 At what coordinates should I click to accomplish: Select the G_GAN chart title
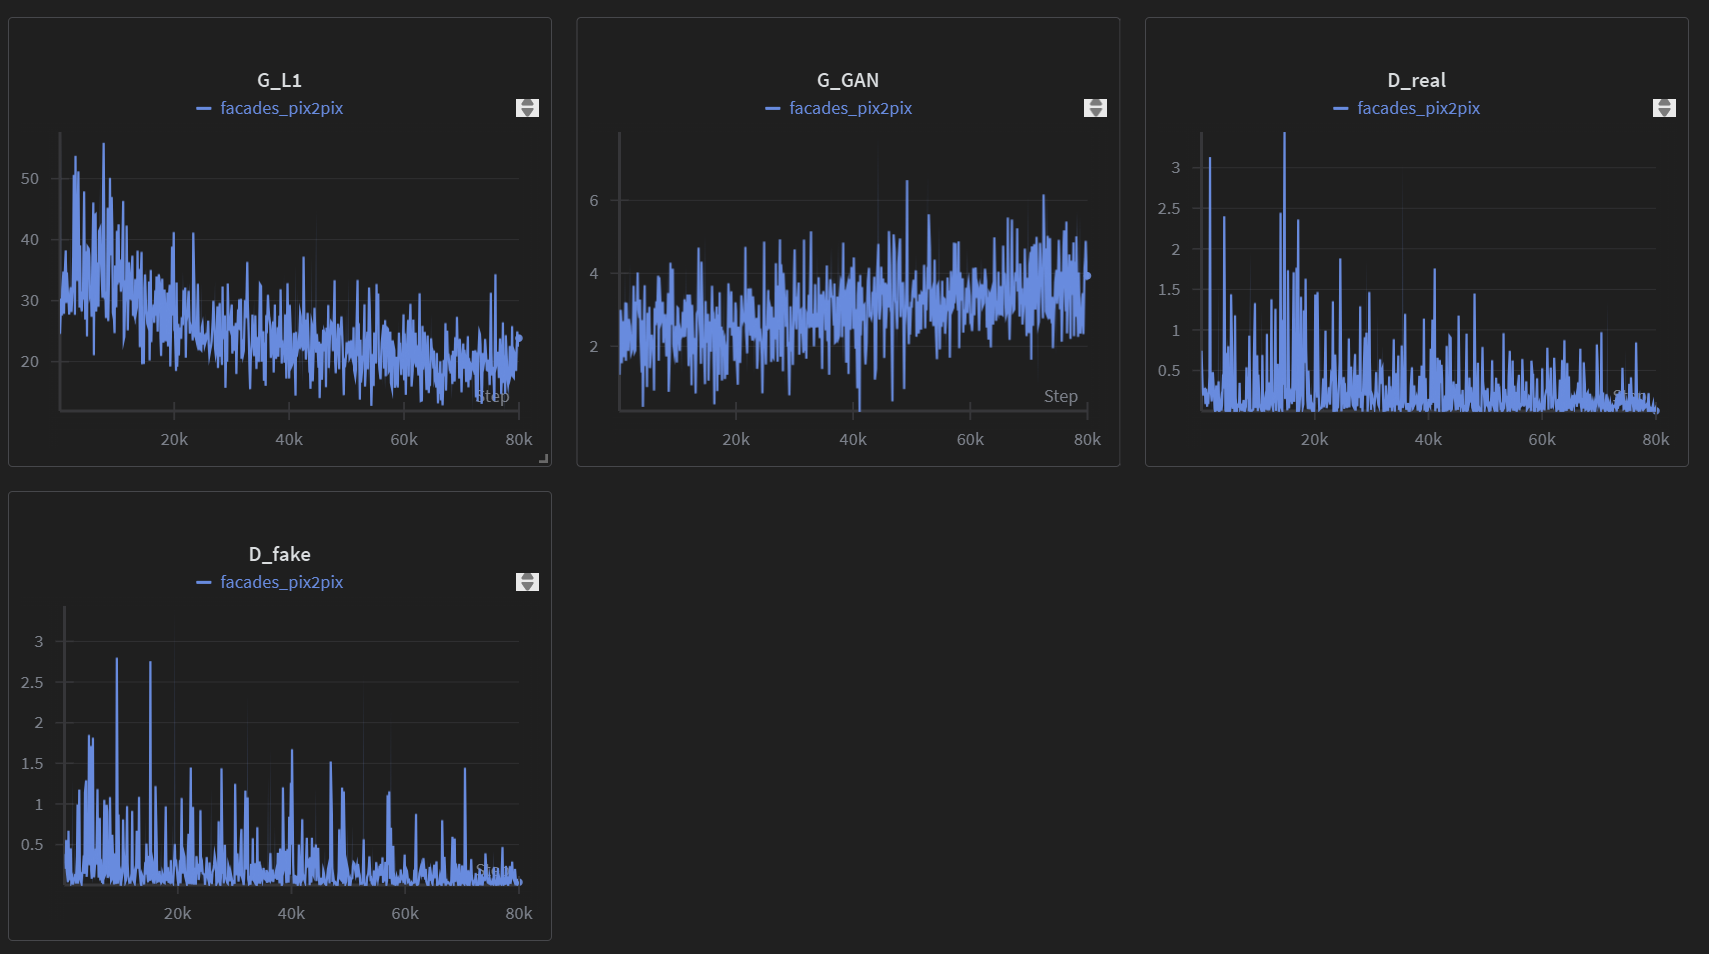pyautogui.click(x=848, y=80)
